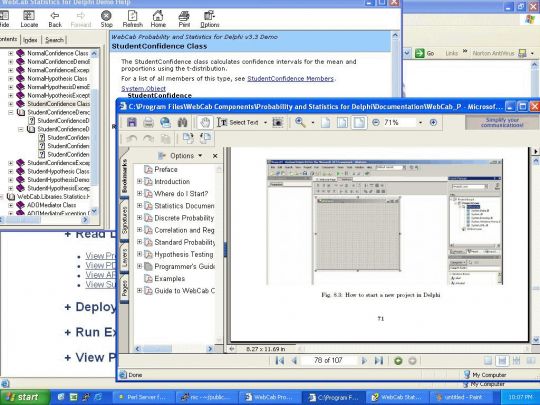This screenshot has height=405, width=540.
Task: Select the Hand tool in PDF toolbar
Action: (205, 122)
